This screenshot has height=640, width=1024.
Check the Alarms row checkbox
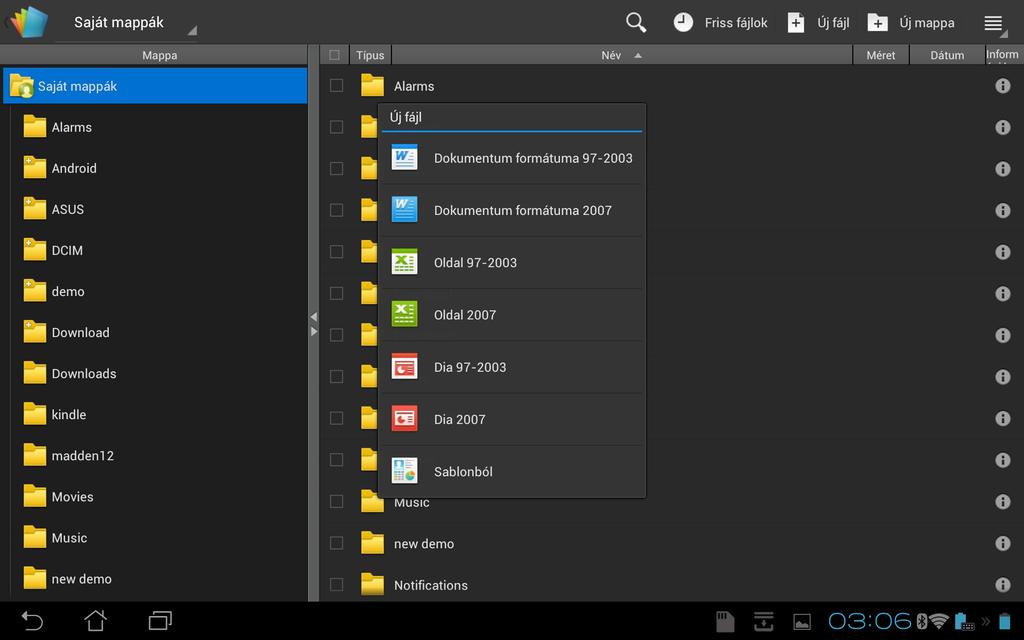point(336,86)
